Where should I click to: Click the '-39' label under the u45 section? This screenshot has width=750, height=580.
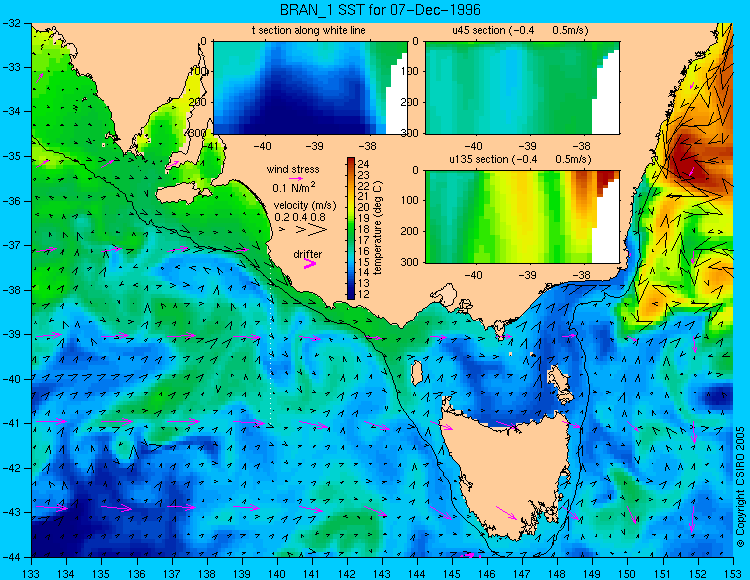(x=527, y=146)
